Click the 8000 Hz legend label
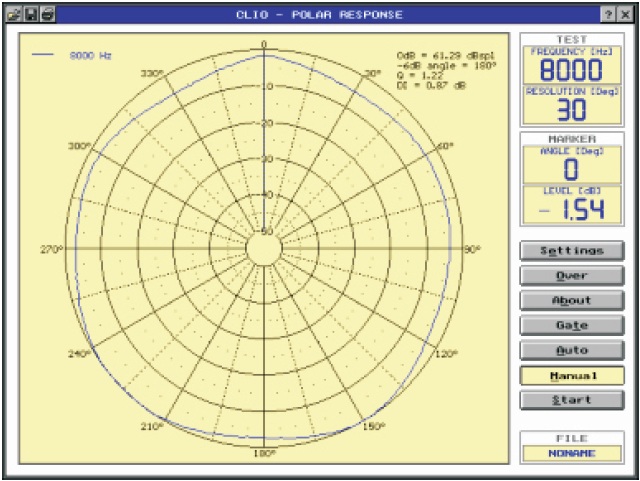The width and height of the screenshot is (640, 481). tap(90, 56)
